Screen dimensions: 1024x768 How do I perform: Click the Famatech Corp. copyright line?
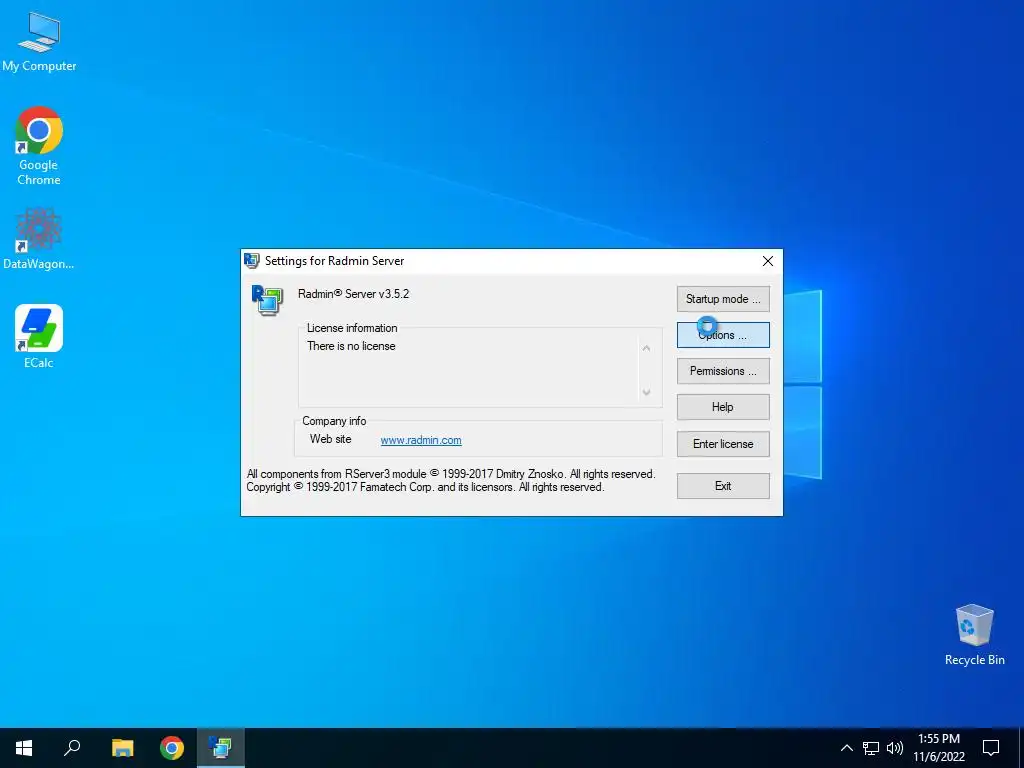click(425, 487)
